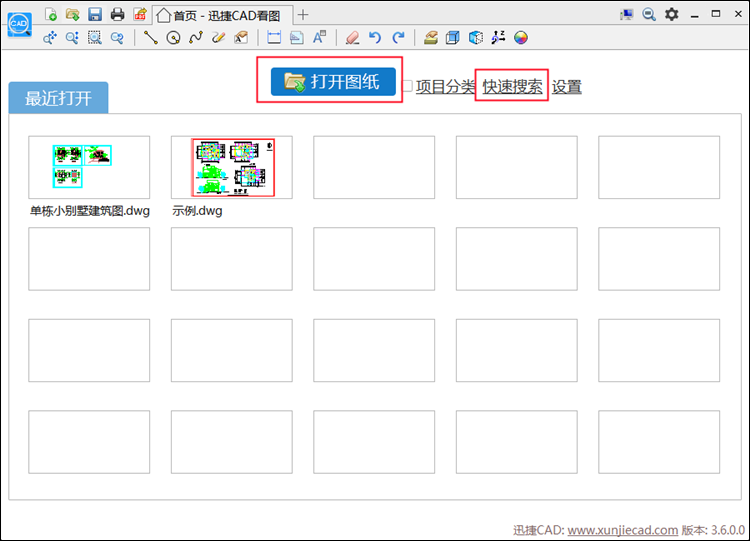750x541 pixels.
Task: Open the 示例.dwg drawing thumbnail
Action: pyautogui.click(x=232, y=167)
